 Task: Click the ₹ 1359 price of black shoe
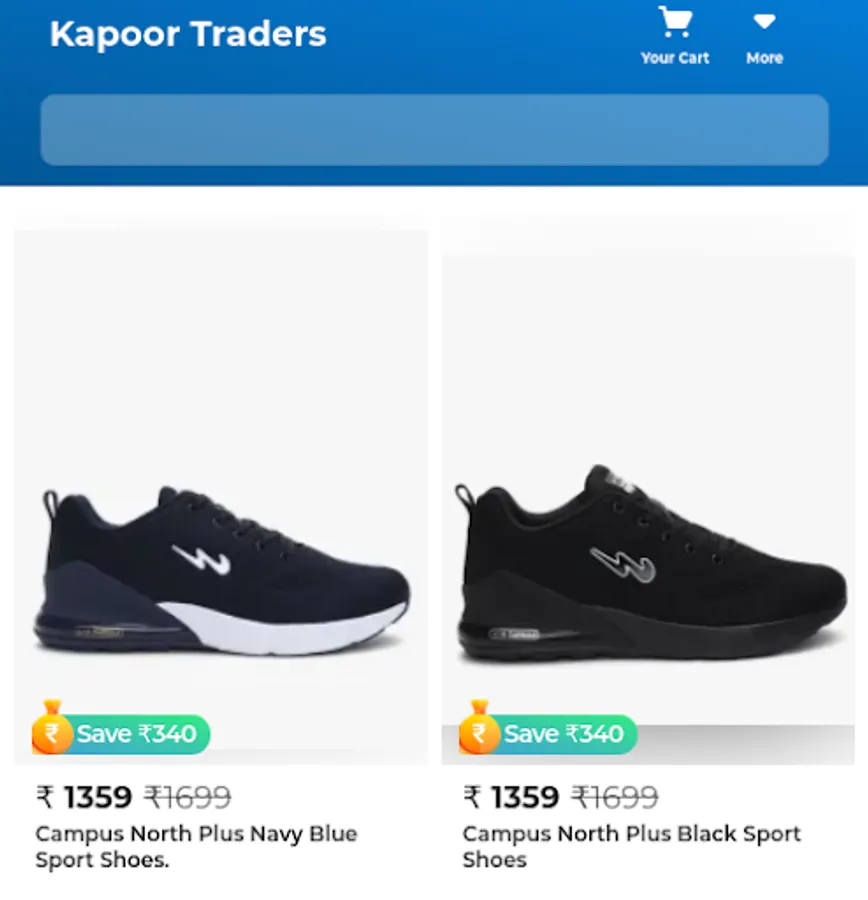(511, 797)
